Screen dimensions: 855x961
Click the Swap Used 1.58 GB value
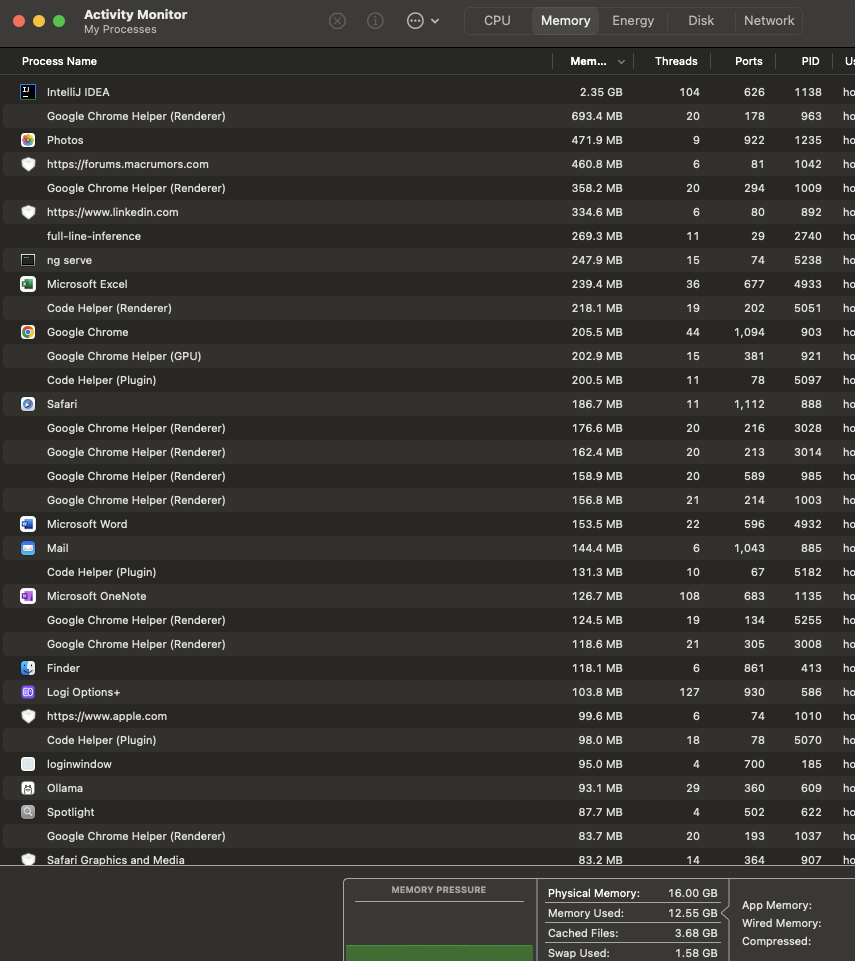696,953
